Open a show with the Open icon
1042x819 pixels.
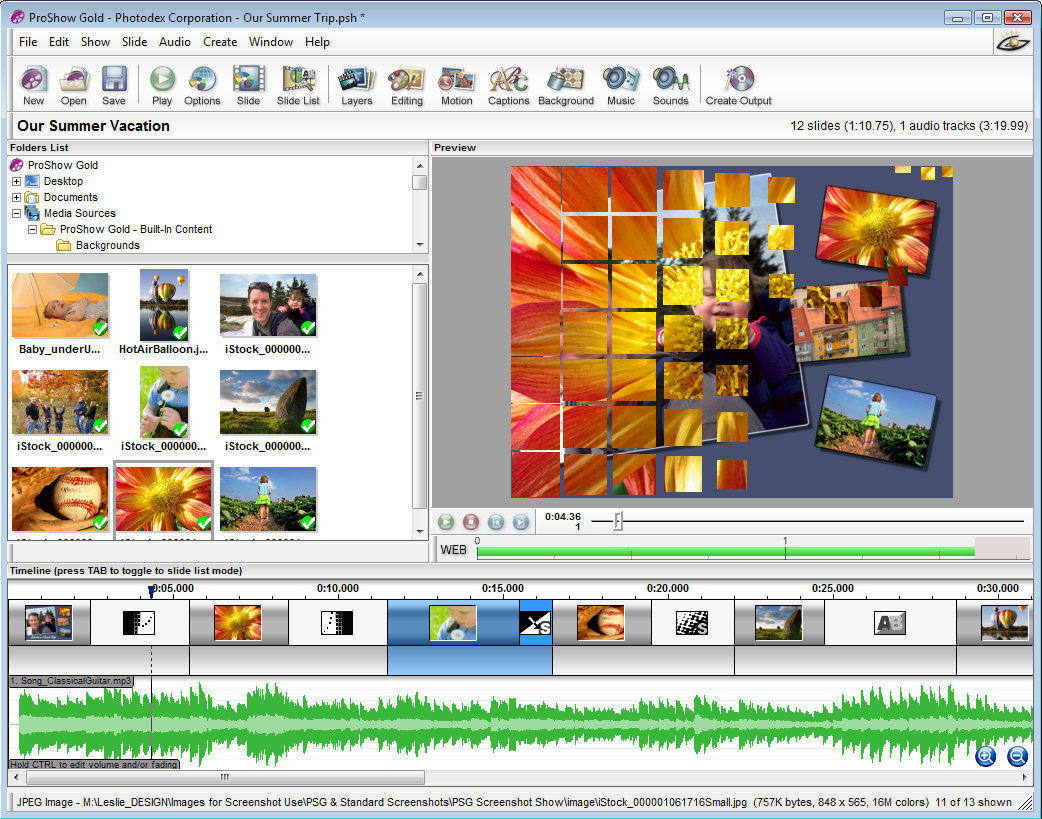coord(74,85)
